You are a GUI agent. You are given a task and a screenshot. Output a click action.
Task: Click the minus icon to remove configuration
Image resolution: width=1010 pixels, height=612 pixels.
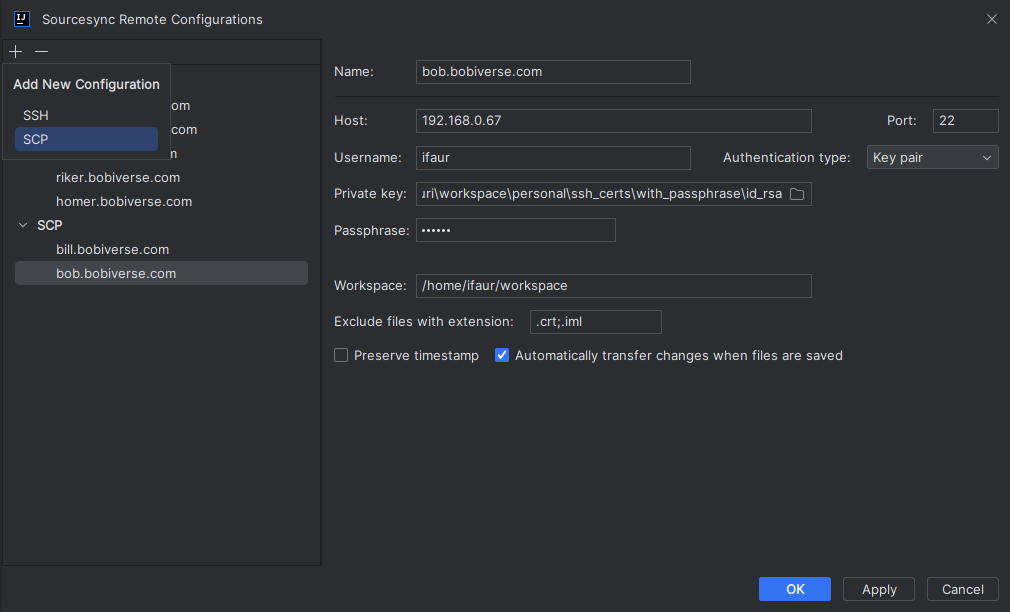pyautogui.click(x=41, y=52)
